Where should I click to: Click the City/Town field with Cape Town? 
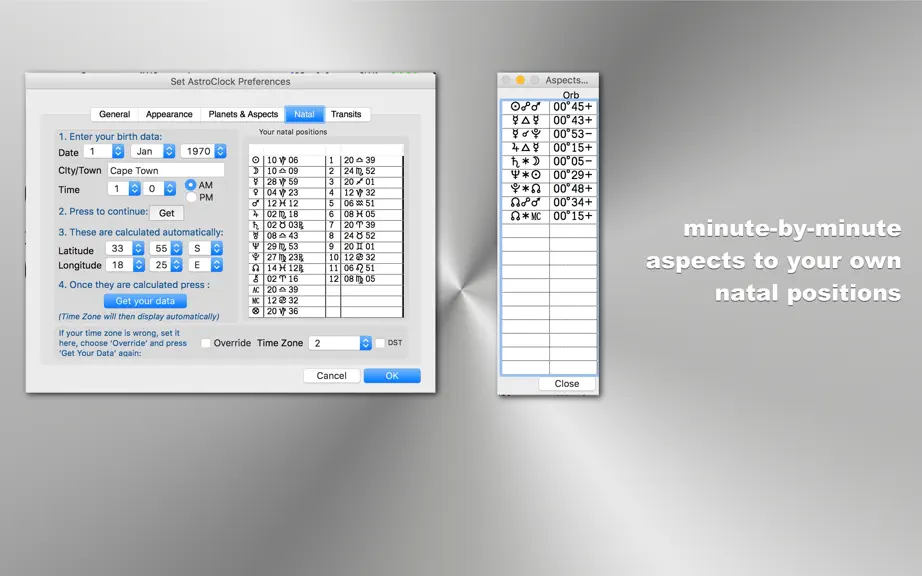click(166, 170)
